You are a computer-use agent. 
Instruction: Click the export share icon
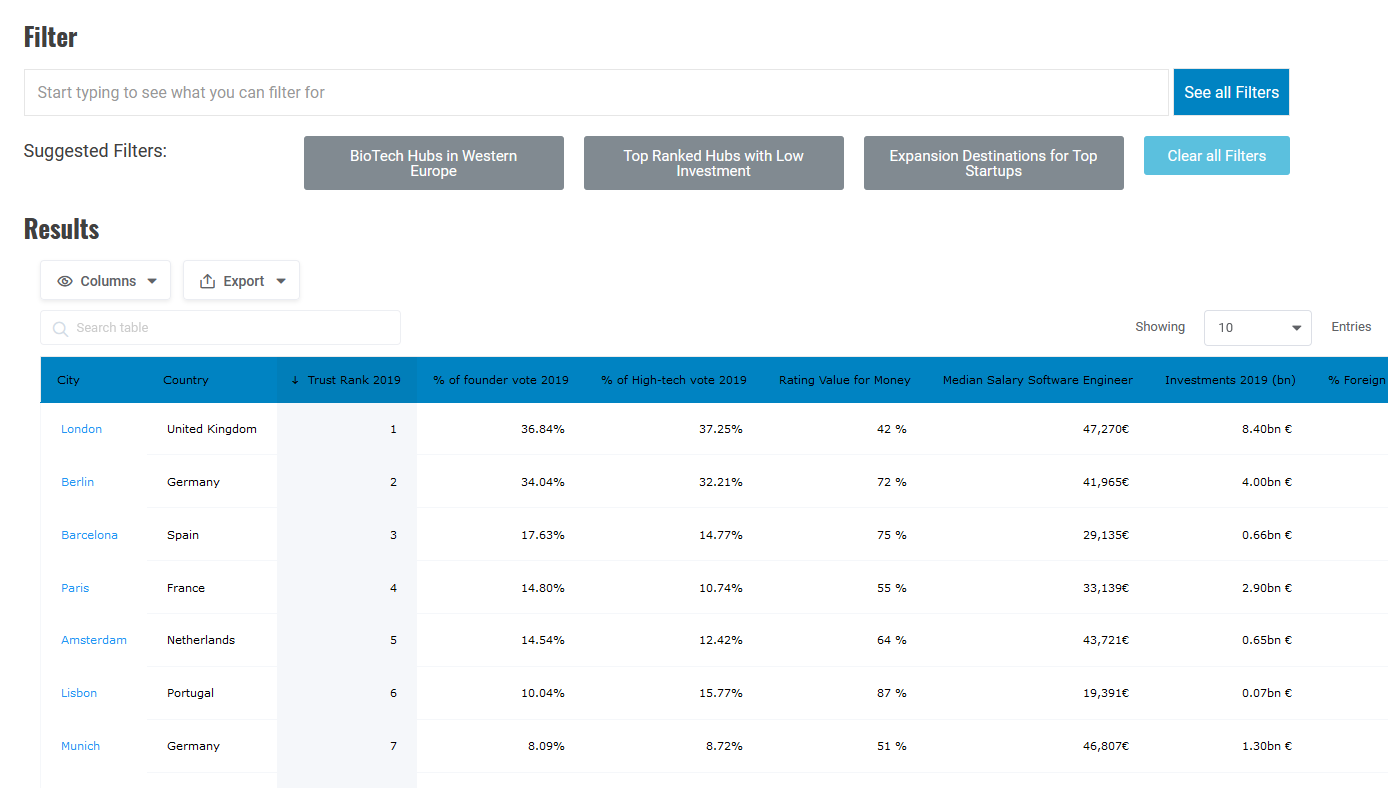[x=208, y=281]
